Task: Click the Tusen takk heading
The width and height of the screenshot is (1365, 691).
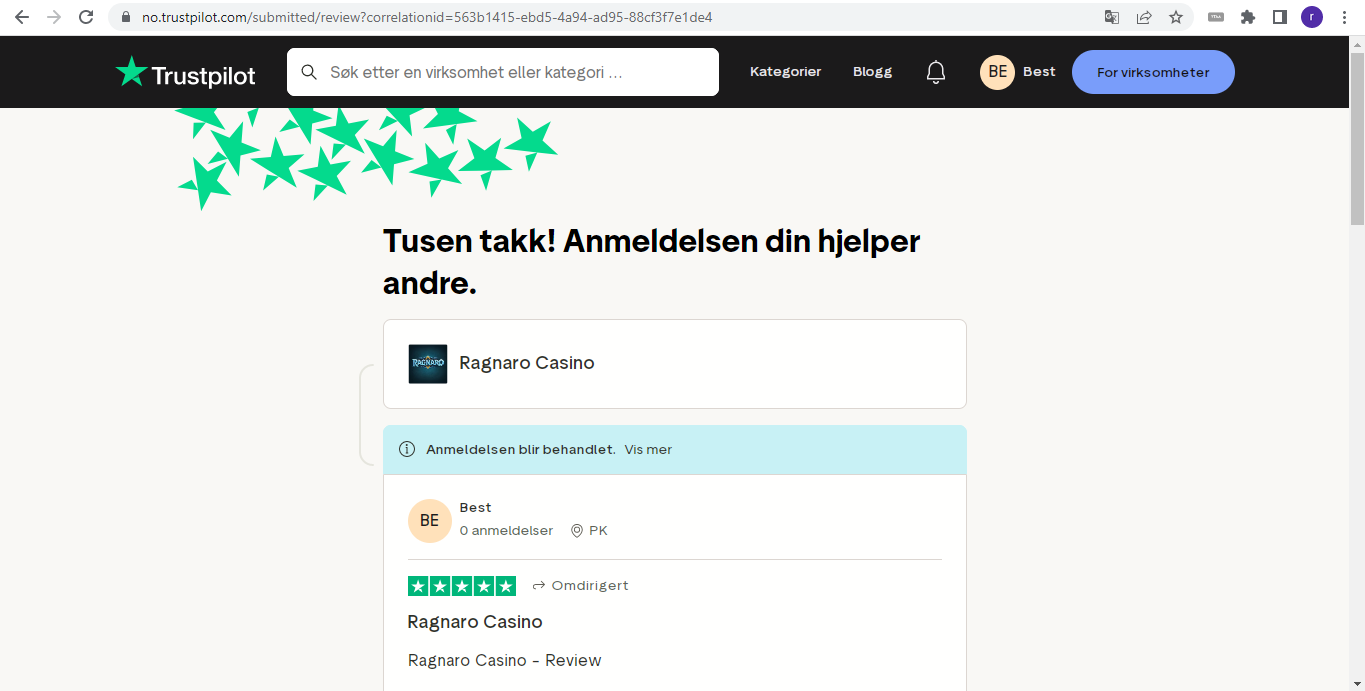Action: point(652,262)
